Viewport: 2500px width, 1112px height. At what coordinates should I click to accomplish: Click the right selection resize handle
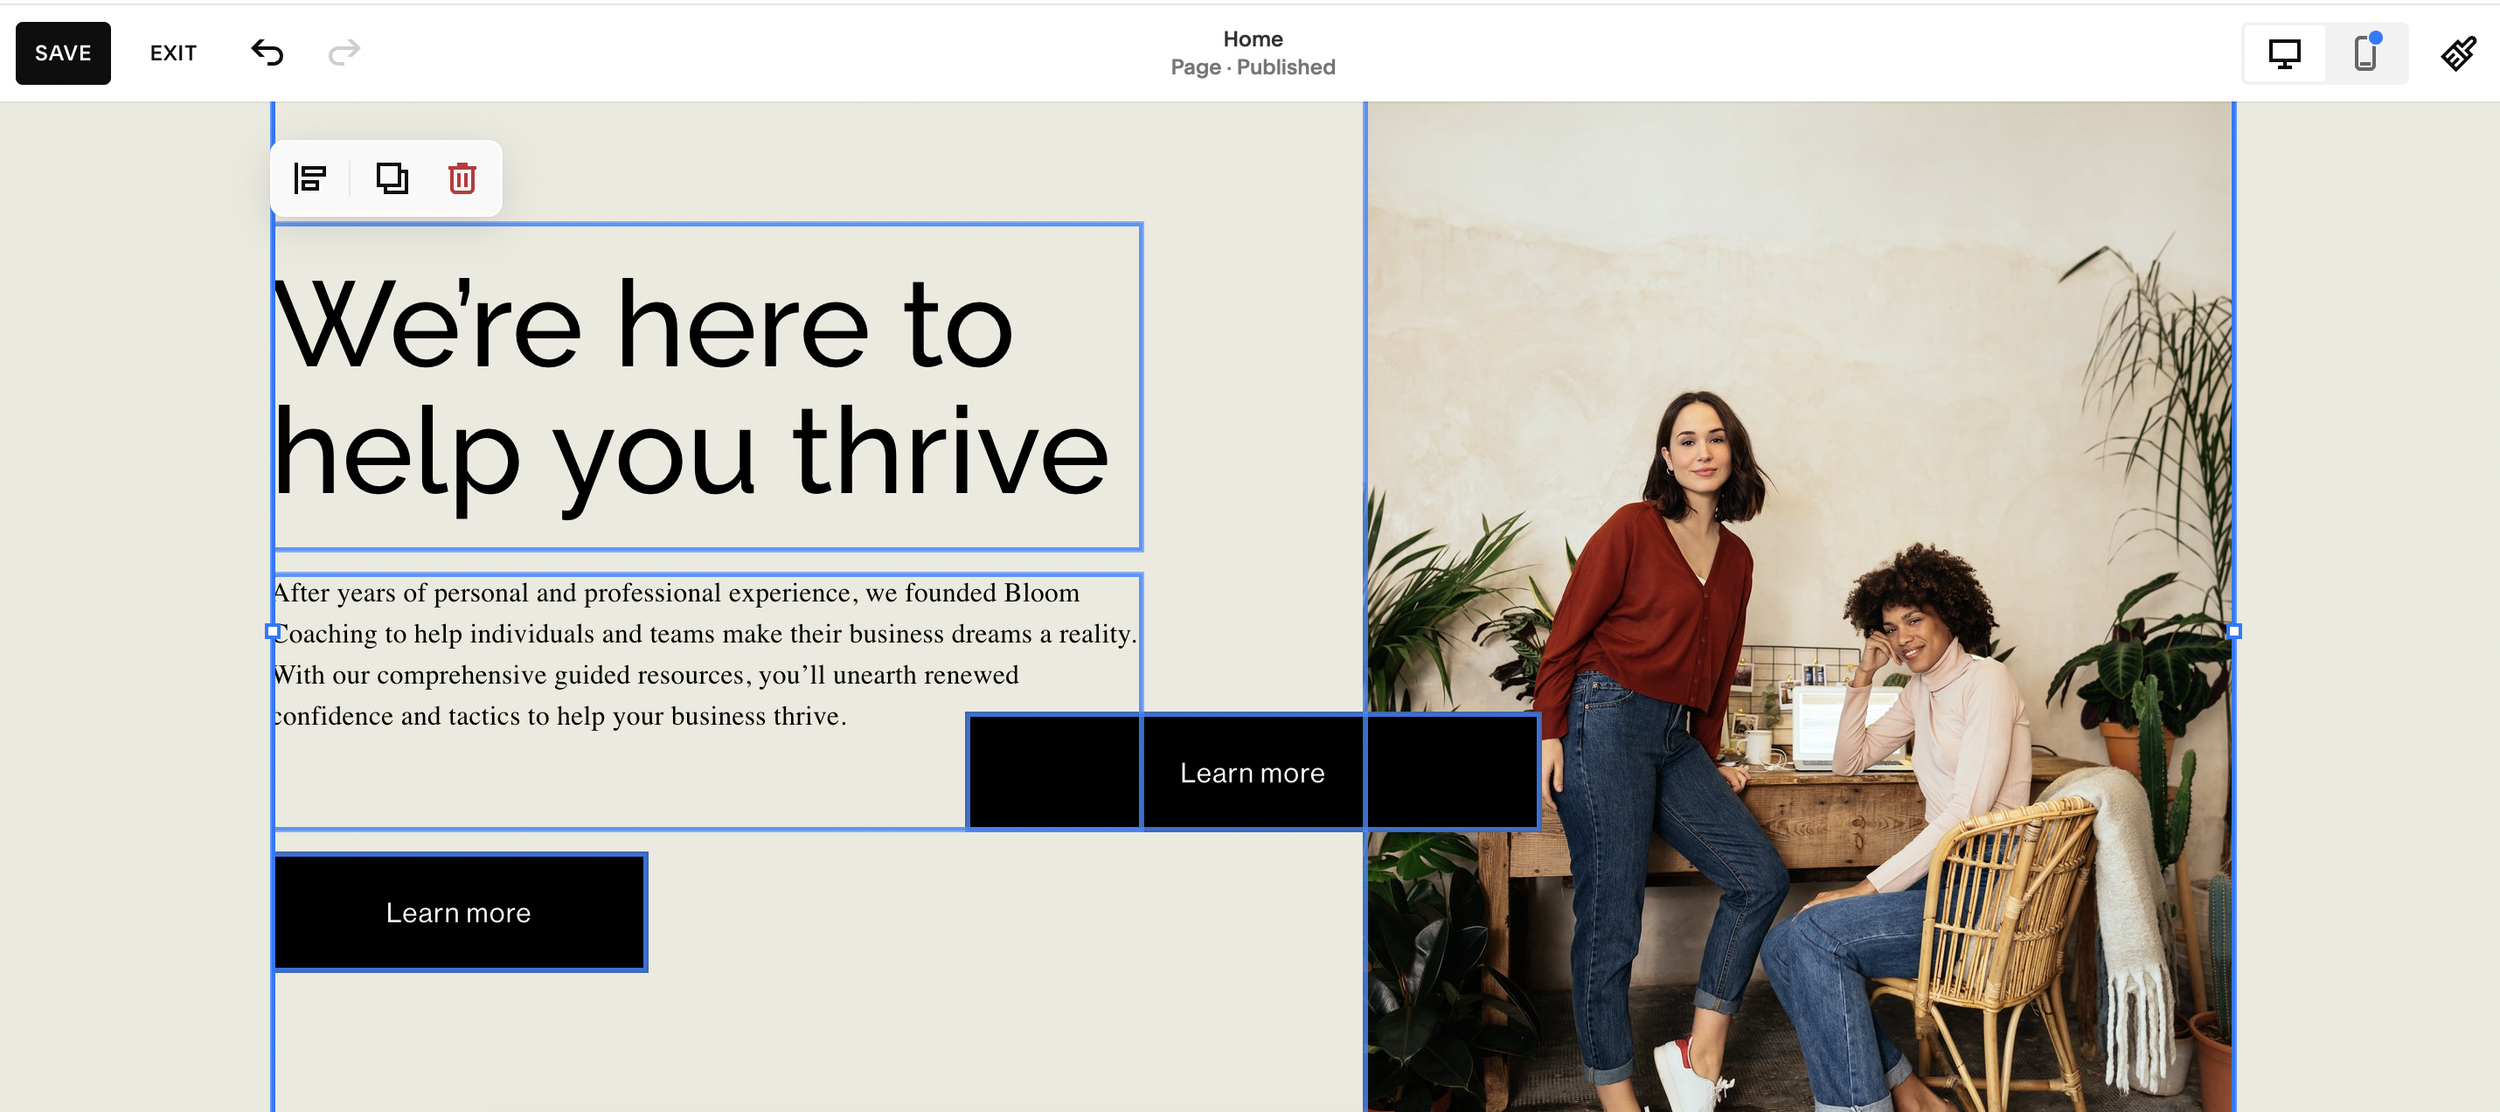tap(2234, 632)
